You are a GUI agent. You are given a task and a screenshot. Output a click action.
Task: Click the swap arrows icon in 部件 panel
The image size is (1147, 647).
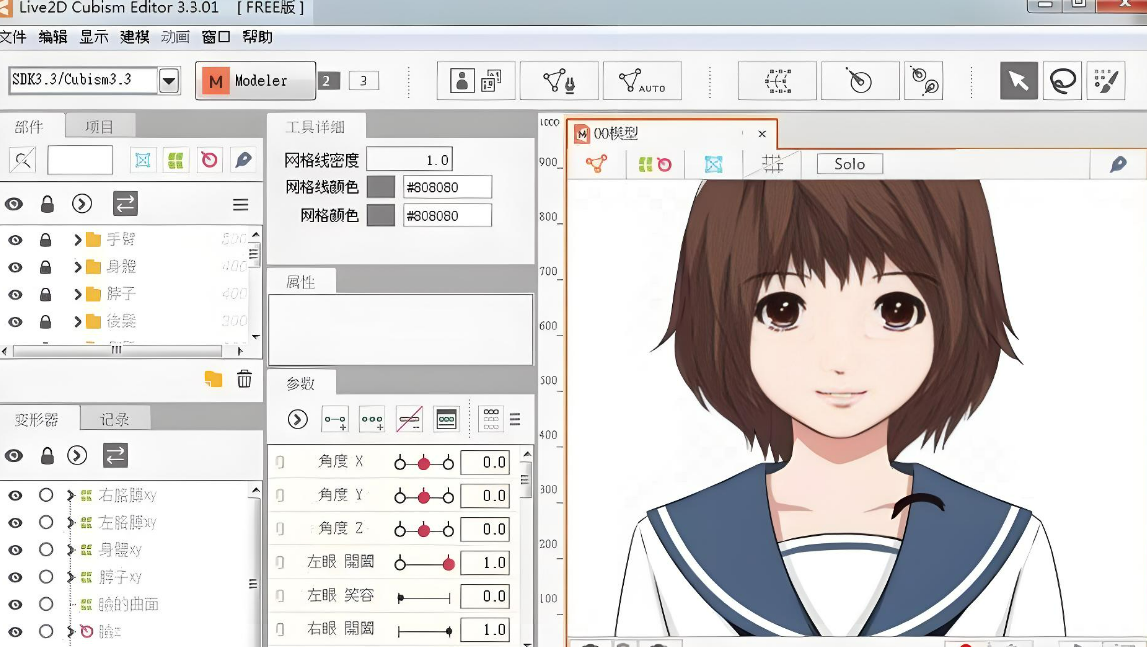tap(125, 203)
